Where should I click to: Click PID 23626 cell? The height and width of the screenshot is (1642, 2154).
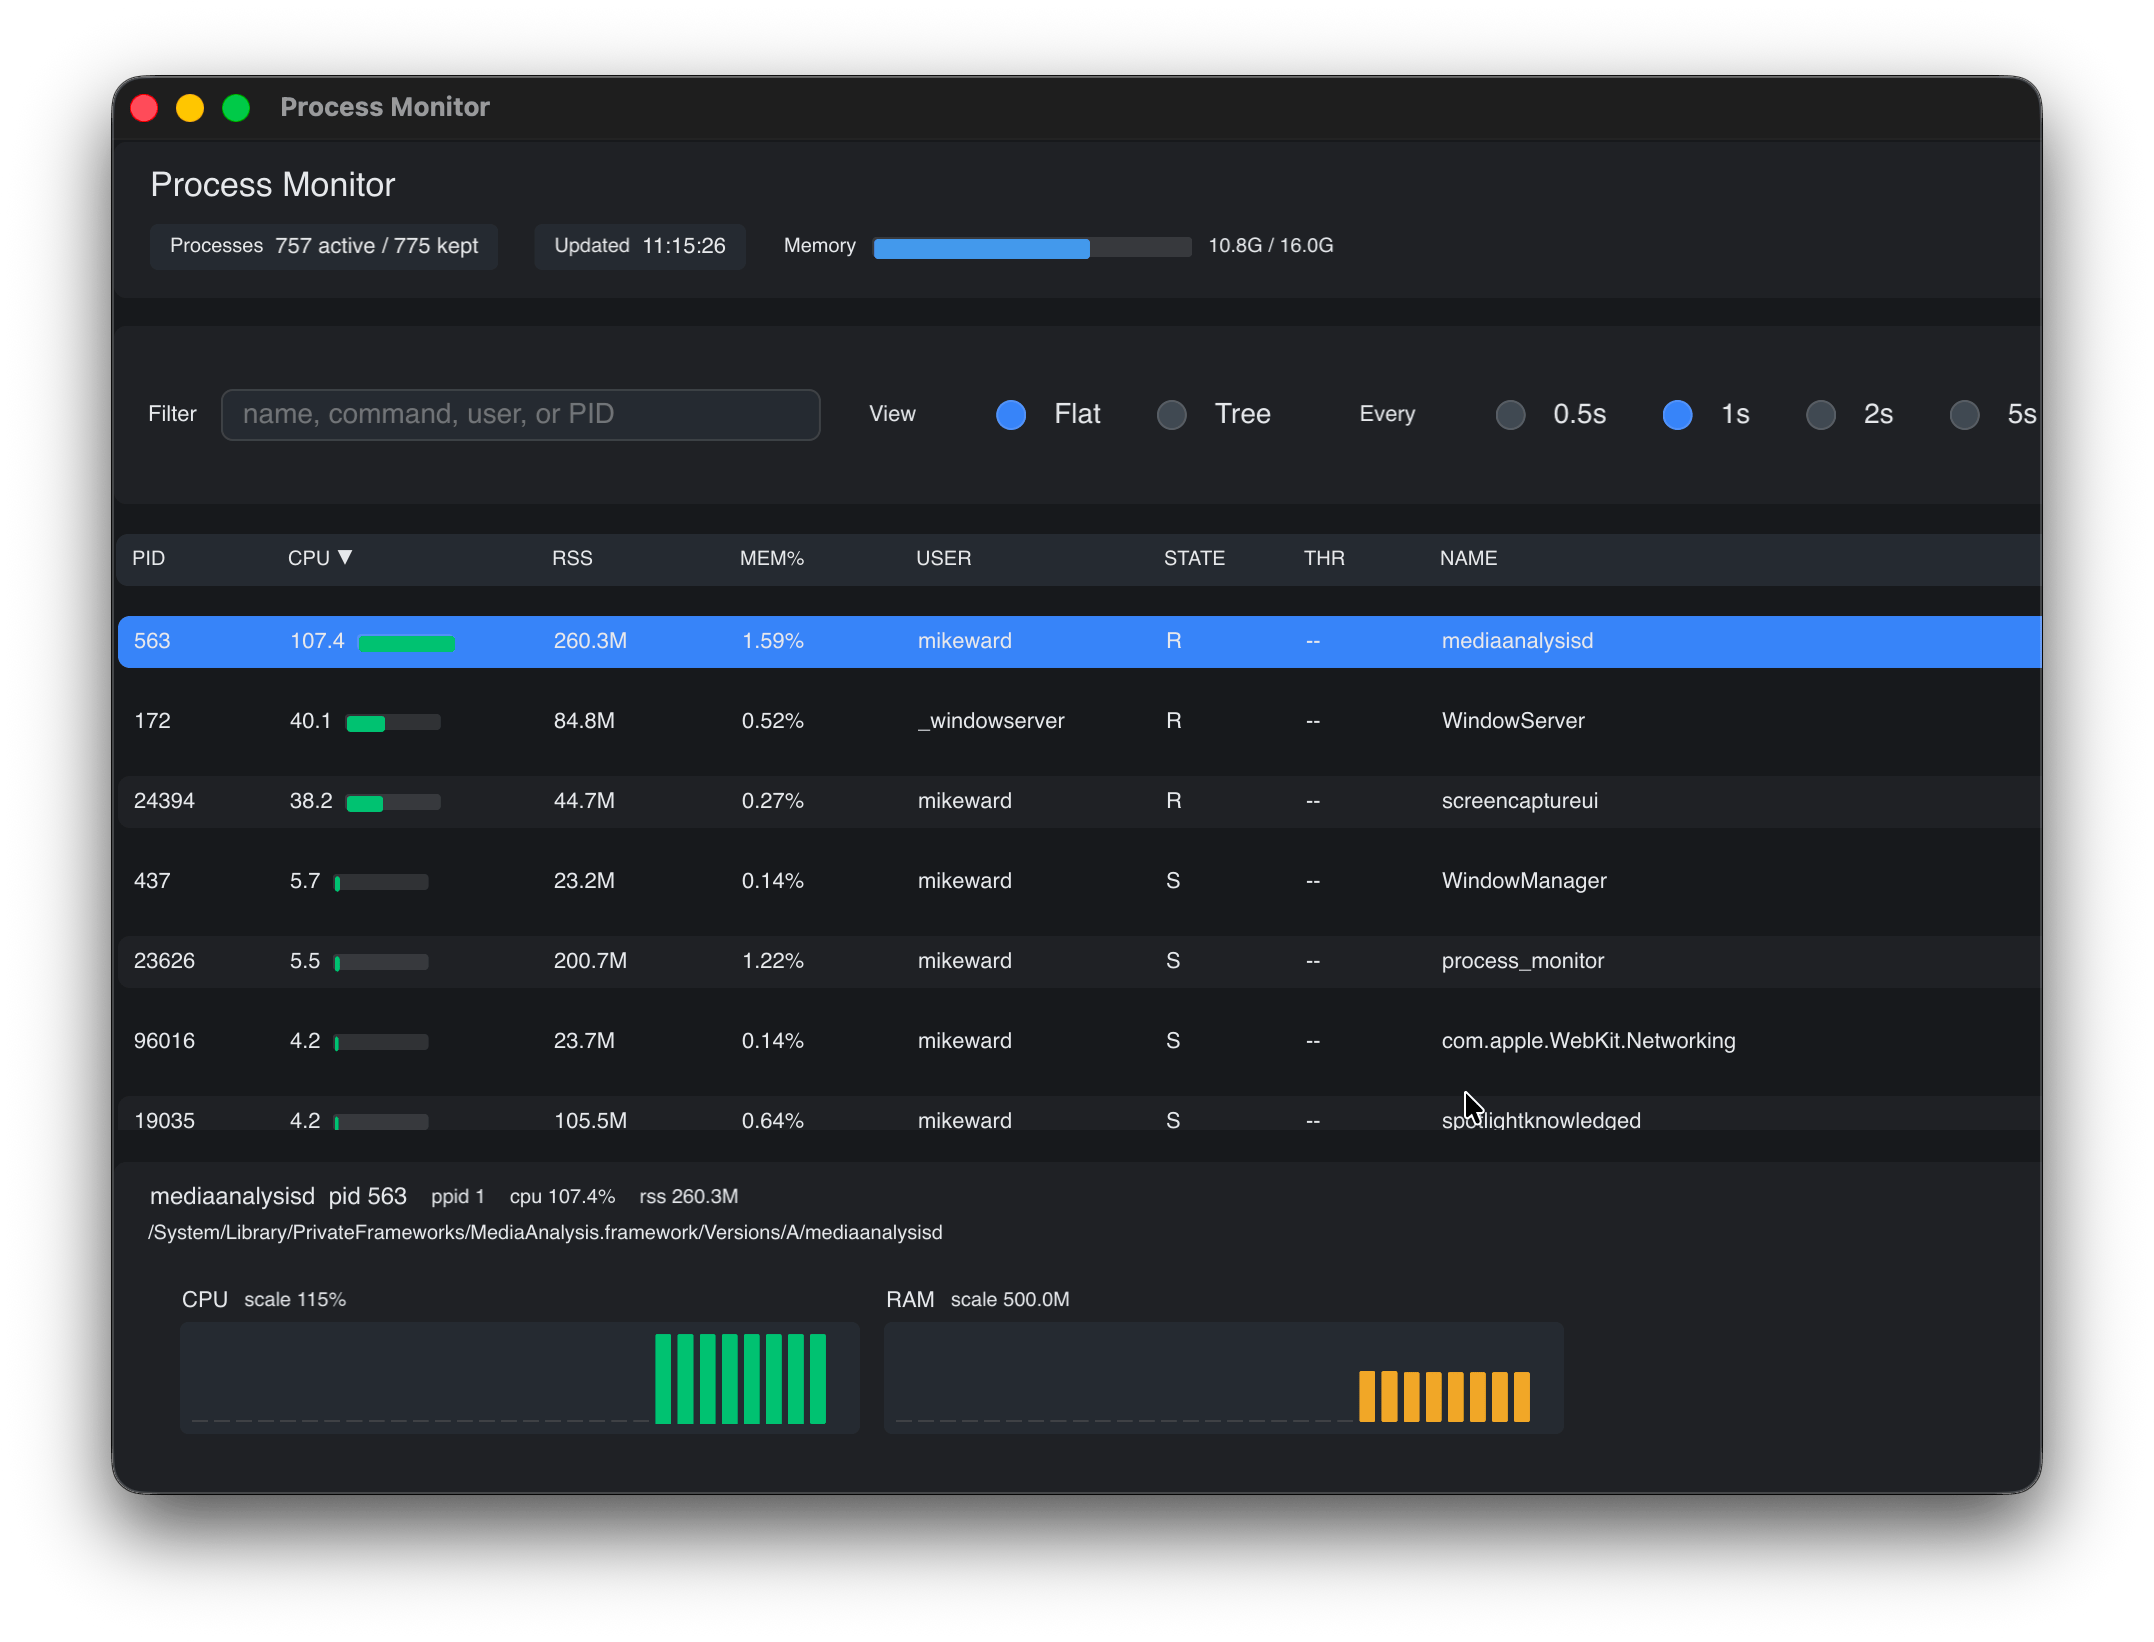[164, 961]
